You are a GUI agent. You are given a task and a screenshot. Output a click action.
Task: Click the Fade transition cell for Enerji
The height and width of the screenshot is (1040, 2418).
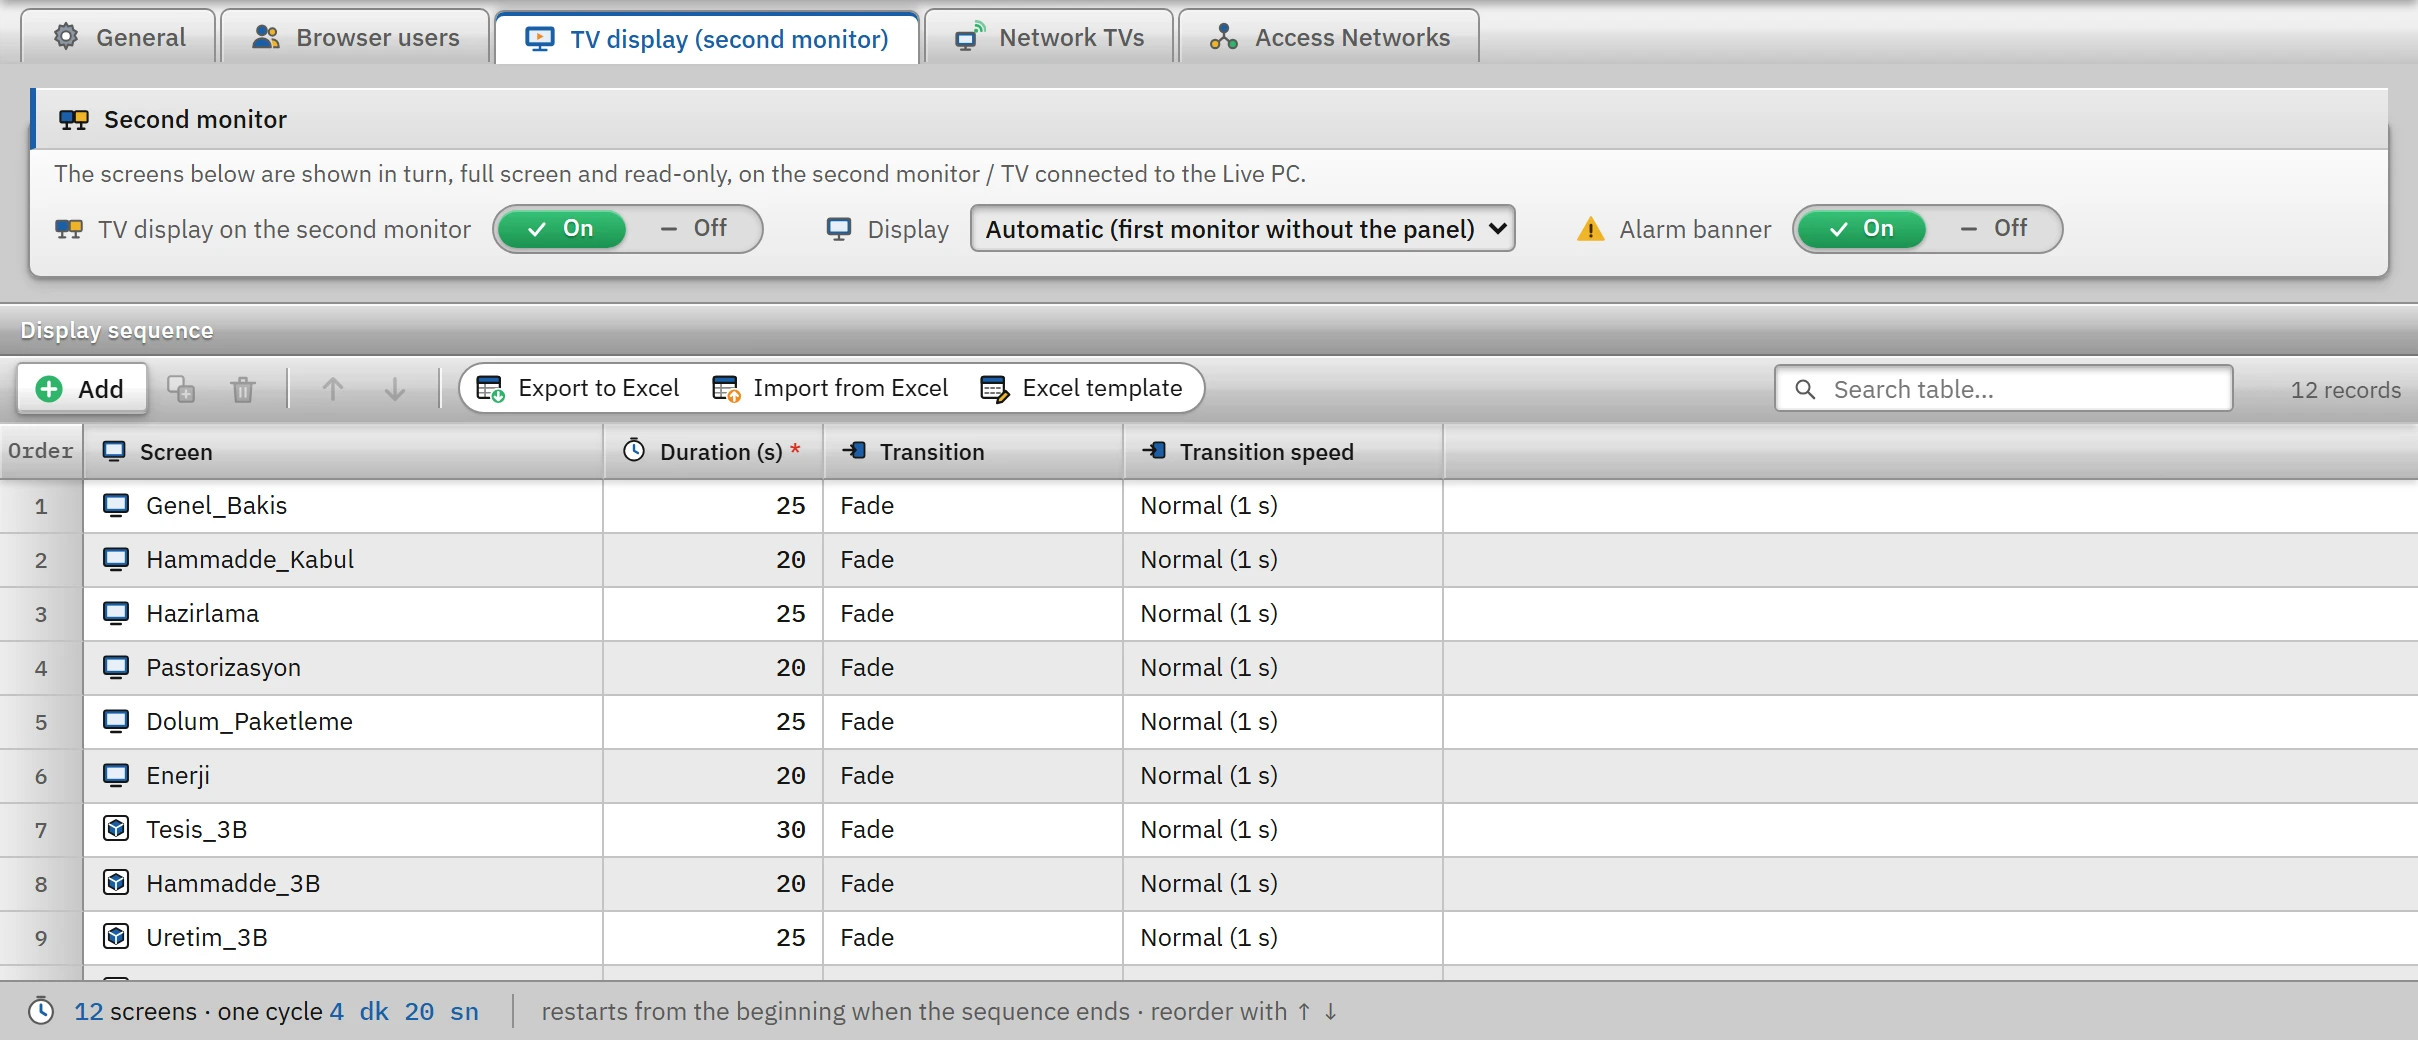click(973, 775)
